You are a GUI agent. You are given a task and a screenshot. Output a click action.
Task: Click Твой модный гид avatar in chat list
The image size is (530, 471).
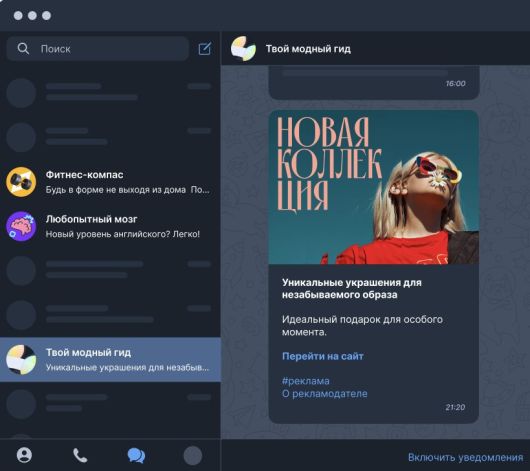(x=21, y=359)
